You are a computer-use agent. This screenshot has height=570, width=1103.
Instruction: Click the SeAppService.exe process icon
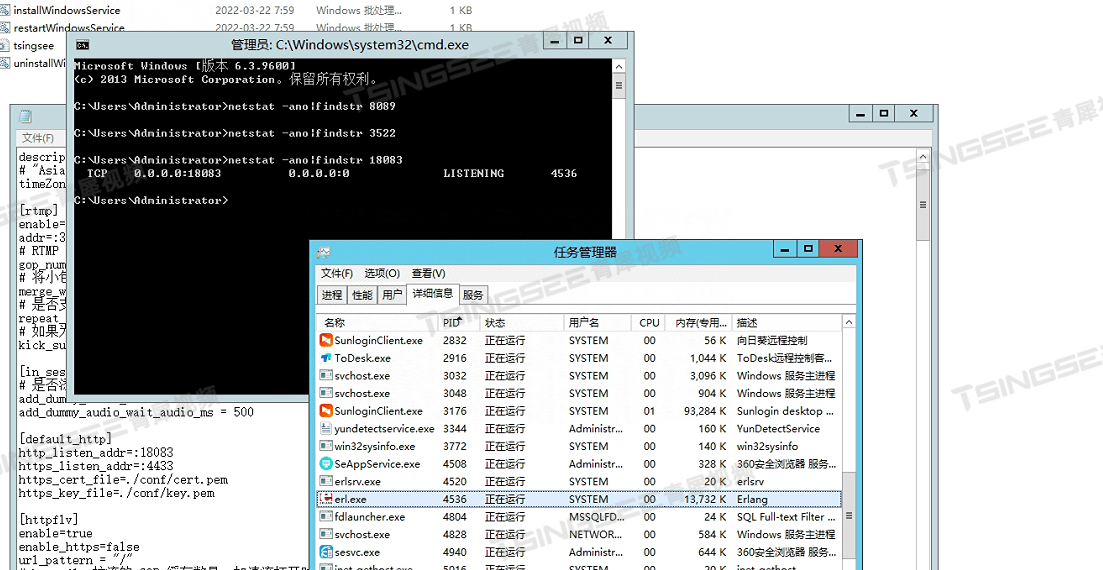tap(326, 464)
